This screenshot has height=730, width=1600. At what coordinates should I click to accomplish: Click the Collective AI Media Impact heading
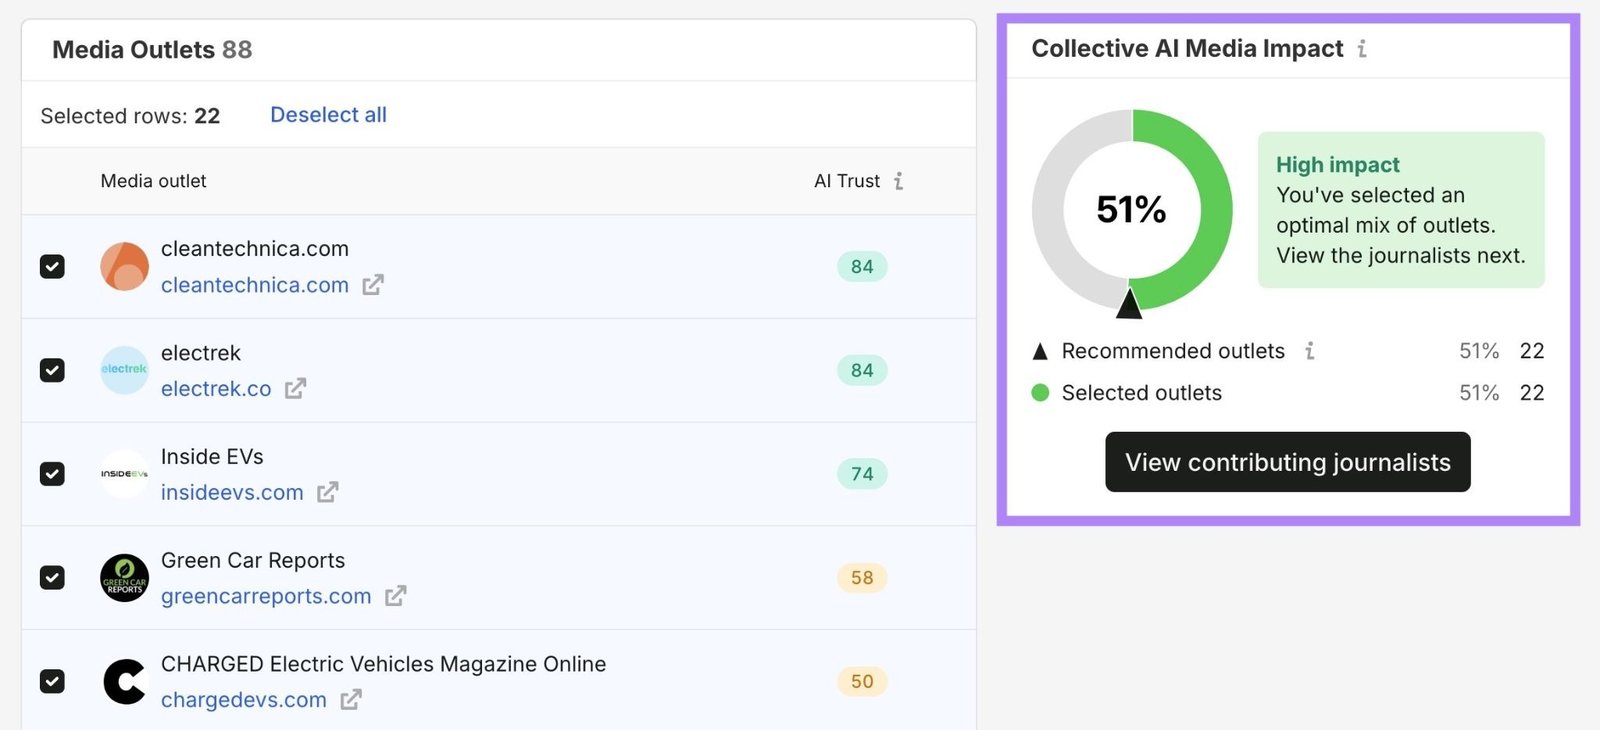1187,48
